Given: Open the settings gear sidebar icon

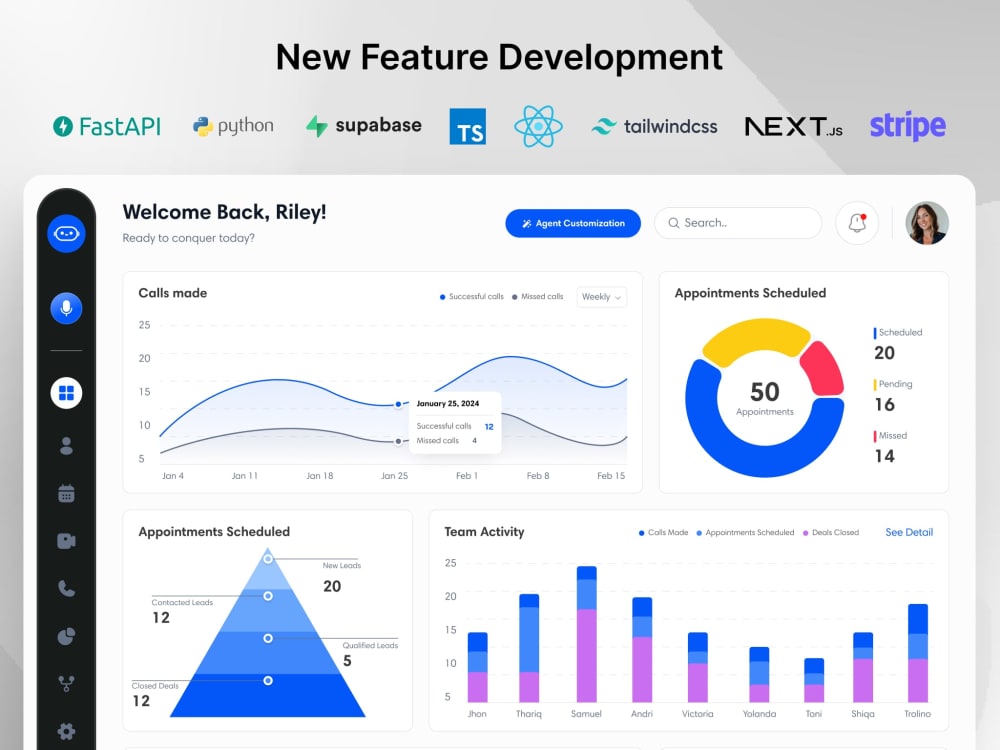Looking at the screenshot, I should coord(66,731).
